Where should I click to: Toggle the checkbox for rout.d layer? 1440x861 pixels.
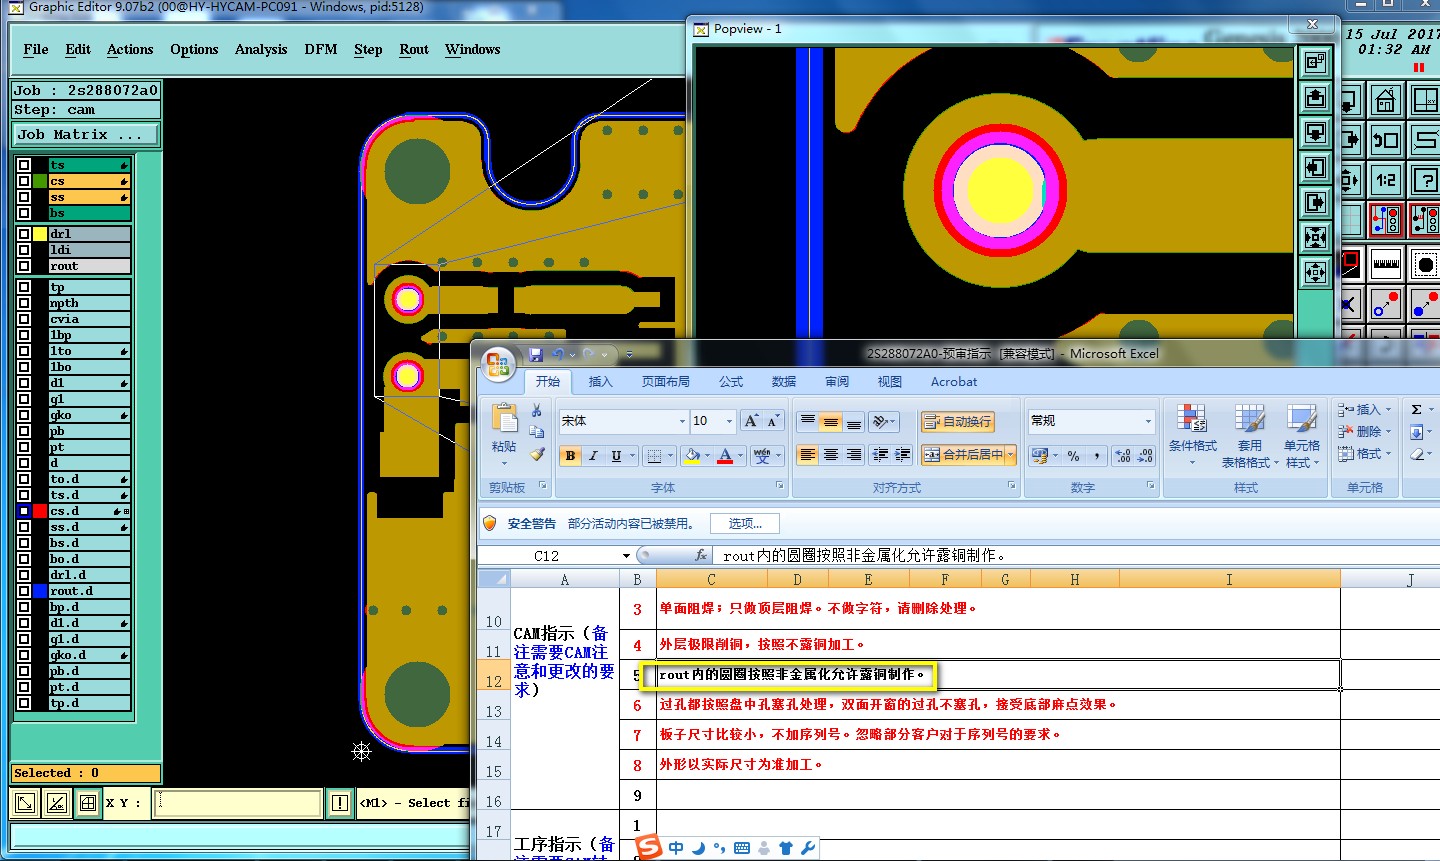(x=23, y=591)
